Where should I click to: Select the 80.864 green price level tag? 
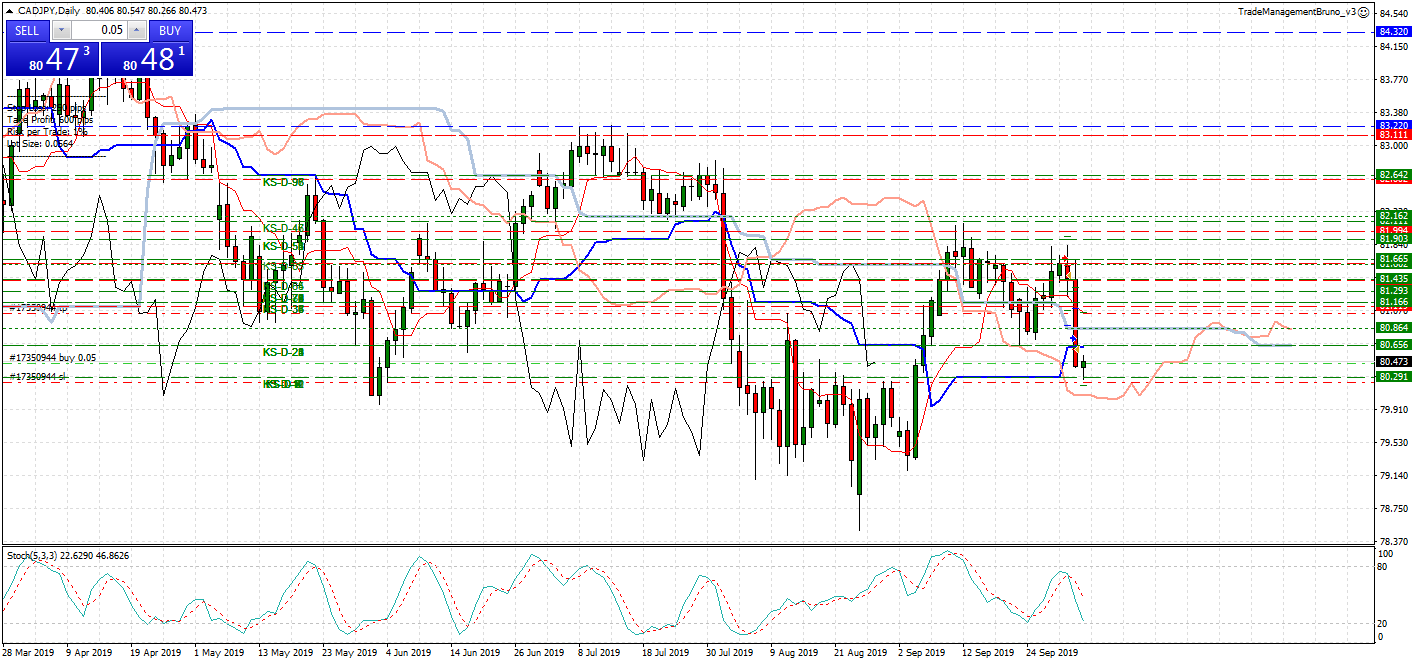[x=1393, y=327]
